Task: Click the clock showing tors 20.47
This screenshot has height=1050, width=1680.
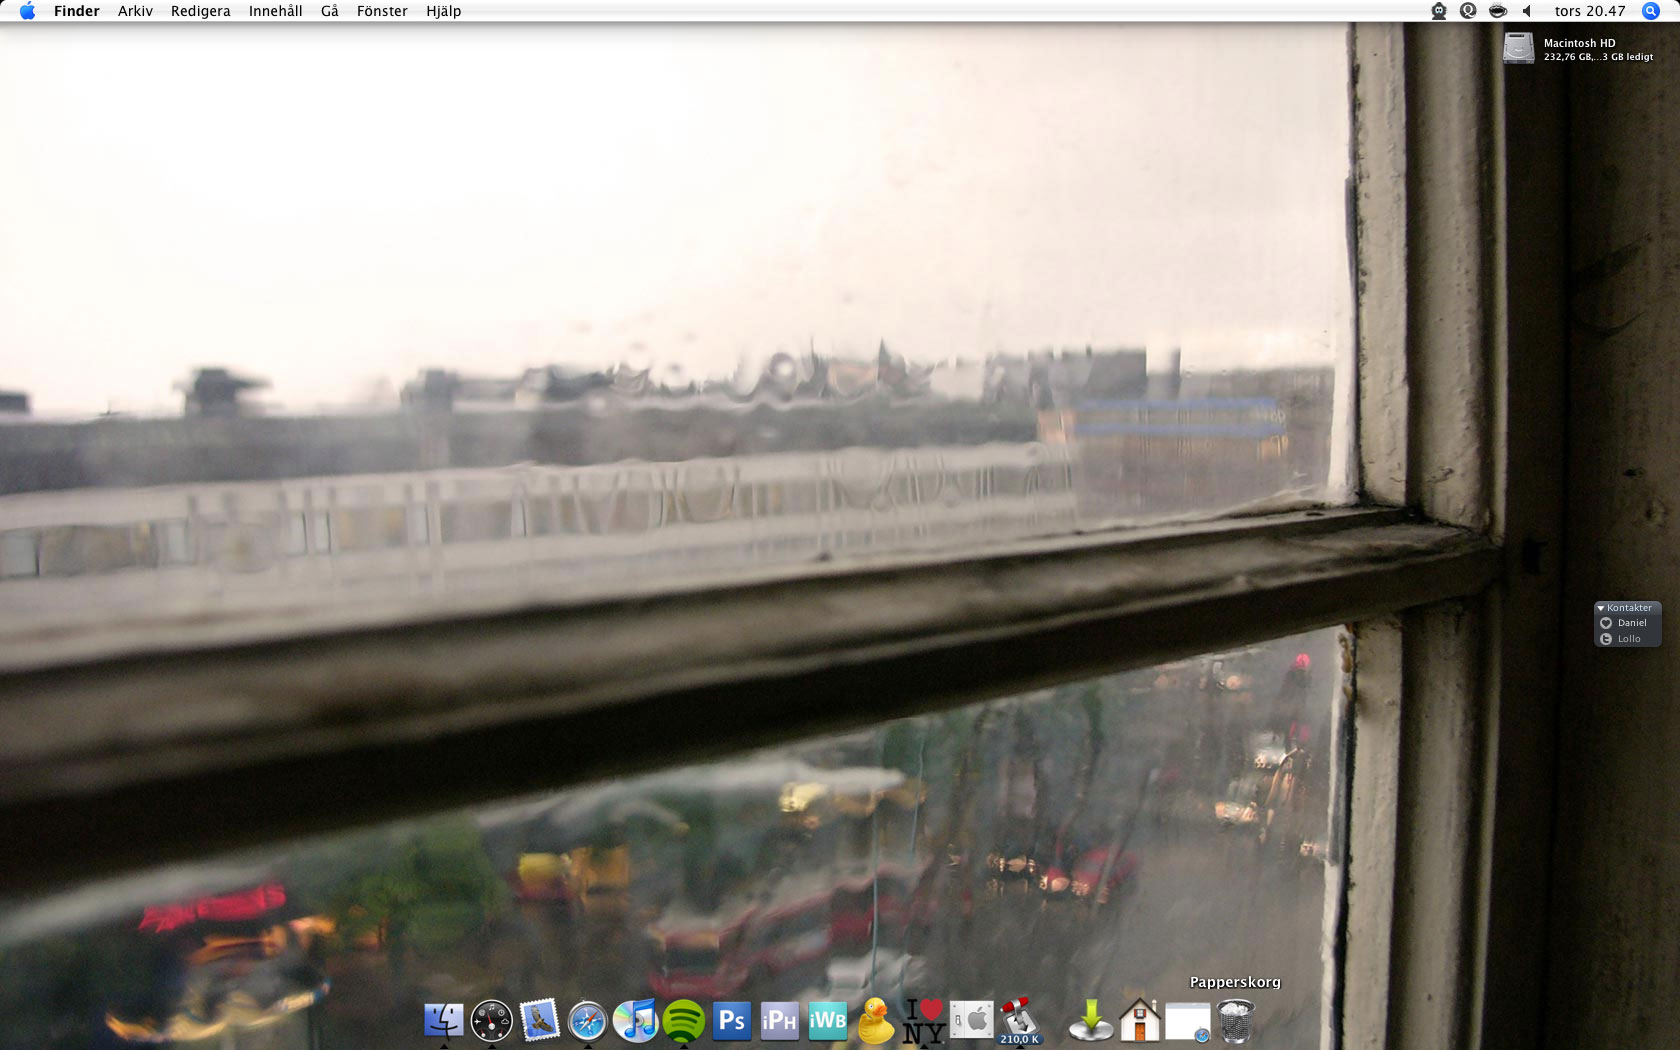Action: pyautogui.click(x=1590, y=11)
